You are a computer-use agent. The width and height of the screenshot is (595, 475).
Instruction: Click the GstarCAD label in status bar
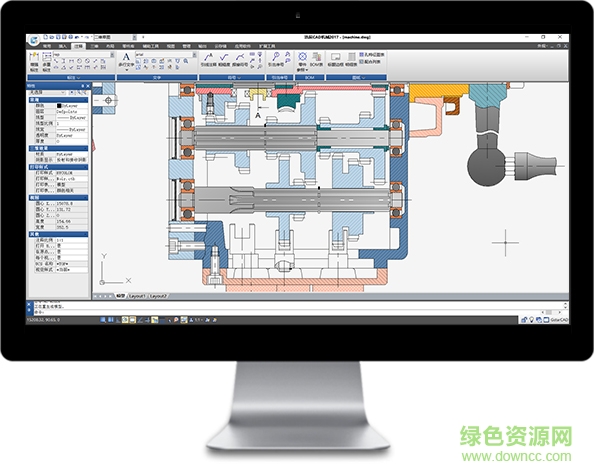[559, 320]
